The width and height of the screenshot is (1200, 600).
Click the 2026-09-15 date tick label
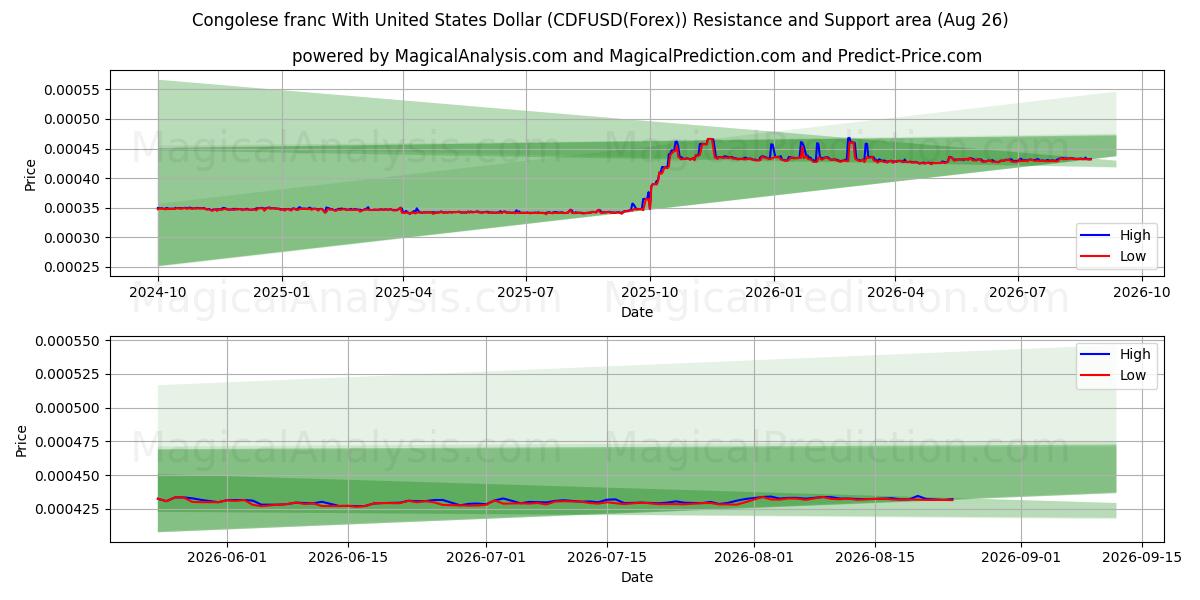point(1143,557)
